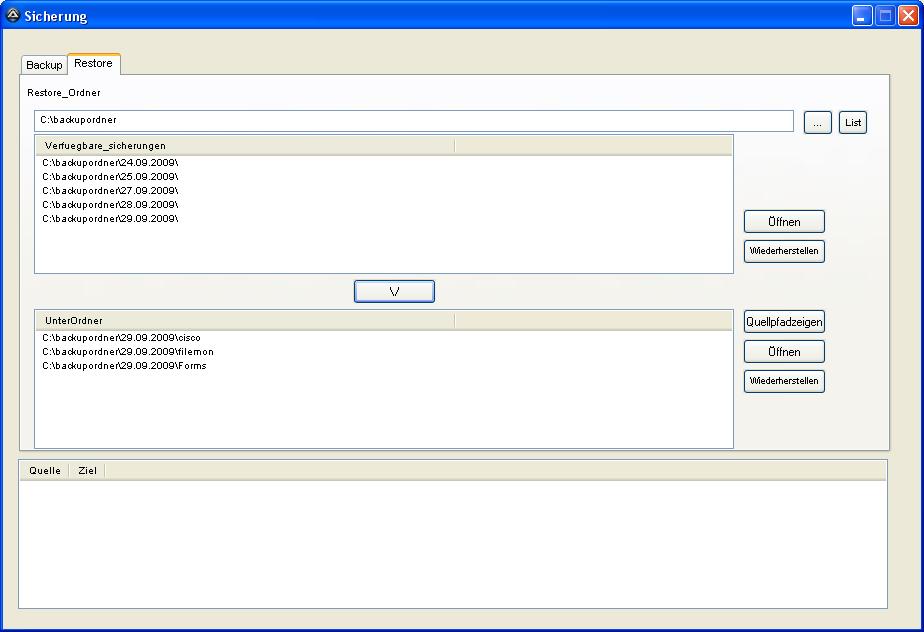This screenshot has height=632, width=924.
Task: Select the cisco subfolder entry
Action: coord(121,338)
